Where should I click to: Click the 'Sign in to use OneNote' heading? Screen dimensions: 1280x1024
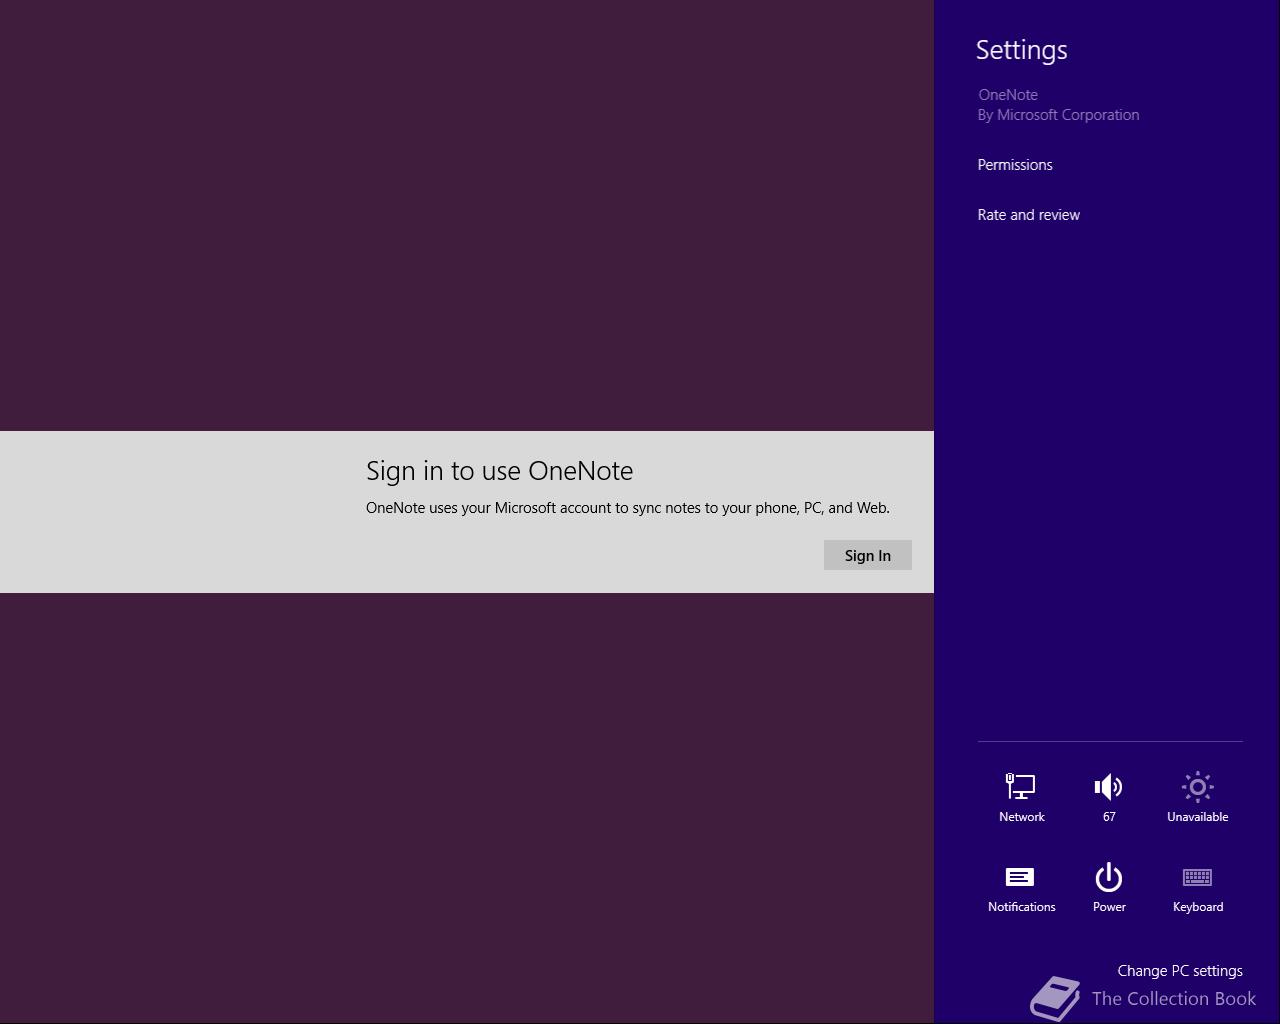[x=499, y=470]
